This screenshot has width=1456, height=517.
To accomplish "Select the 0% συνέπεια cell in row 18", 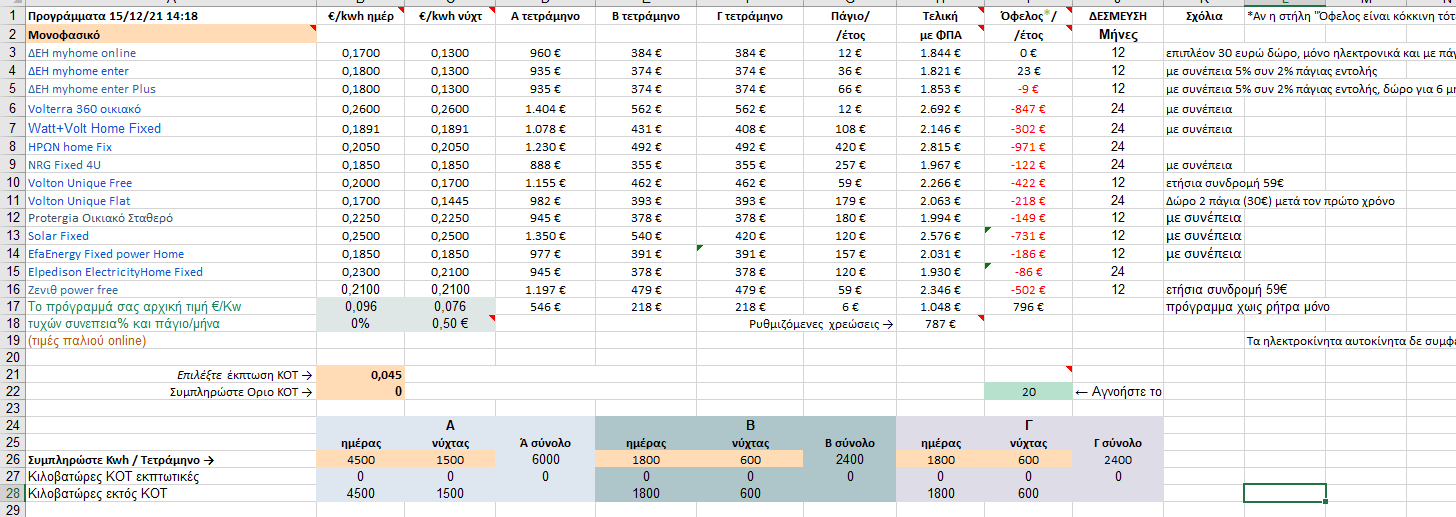I will point(360,323).
